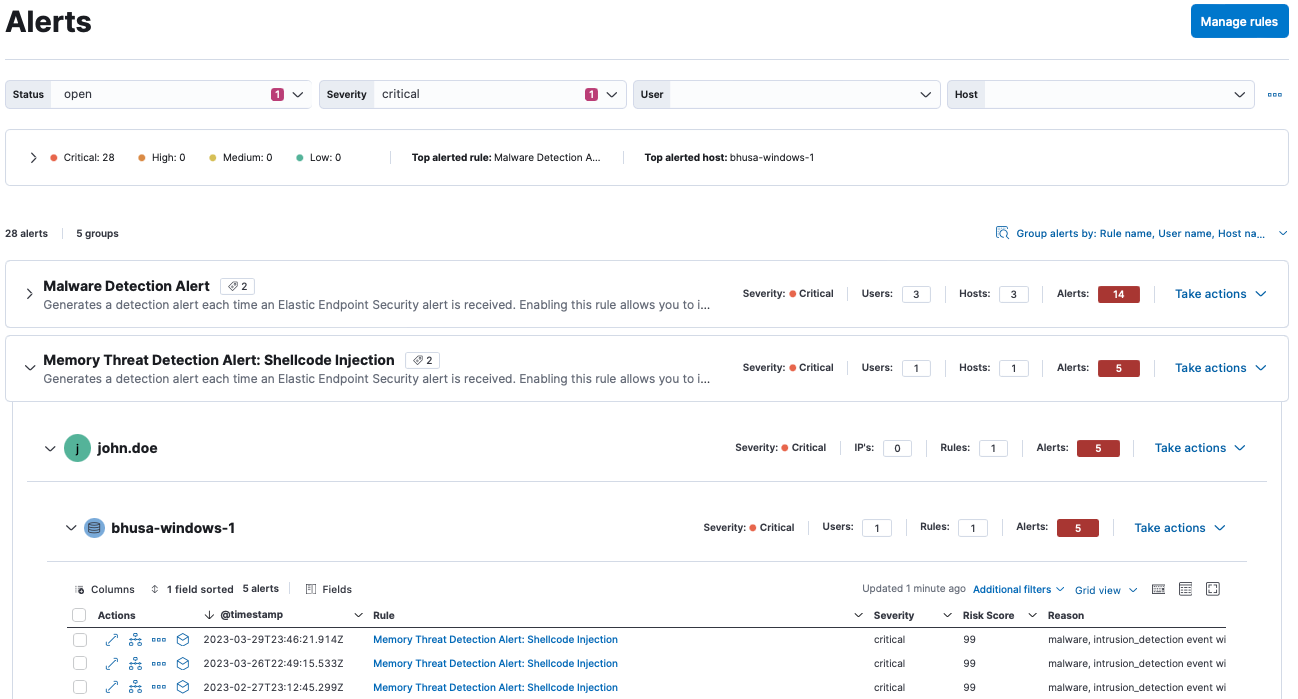Open the @timestamp column options chevron
The width and height of the screenshot is (1298, 699).
(359, 615)
